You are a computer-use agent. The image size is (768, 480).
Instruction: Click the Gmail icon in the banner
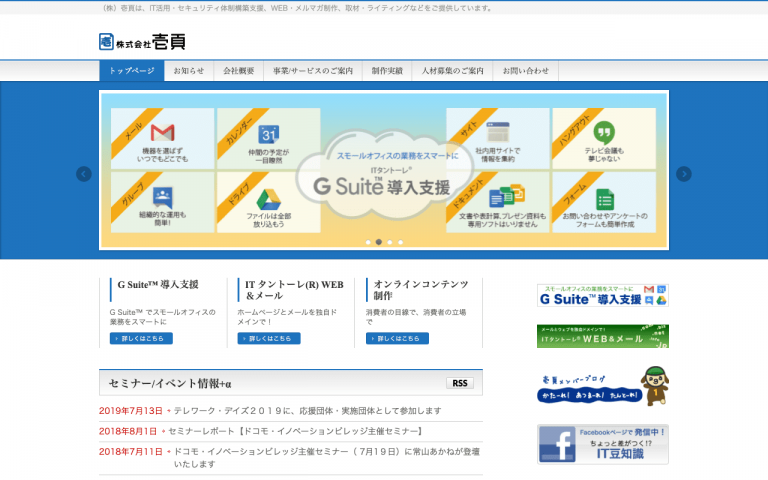[x=163, y=132]
